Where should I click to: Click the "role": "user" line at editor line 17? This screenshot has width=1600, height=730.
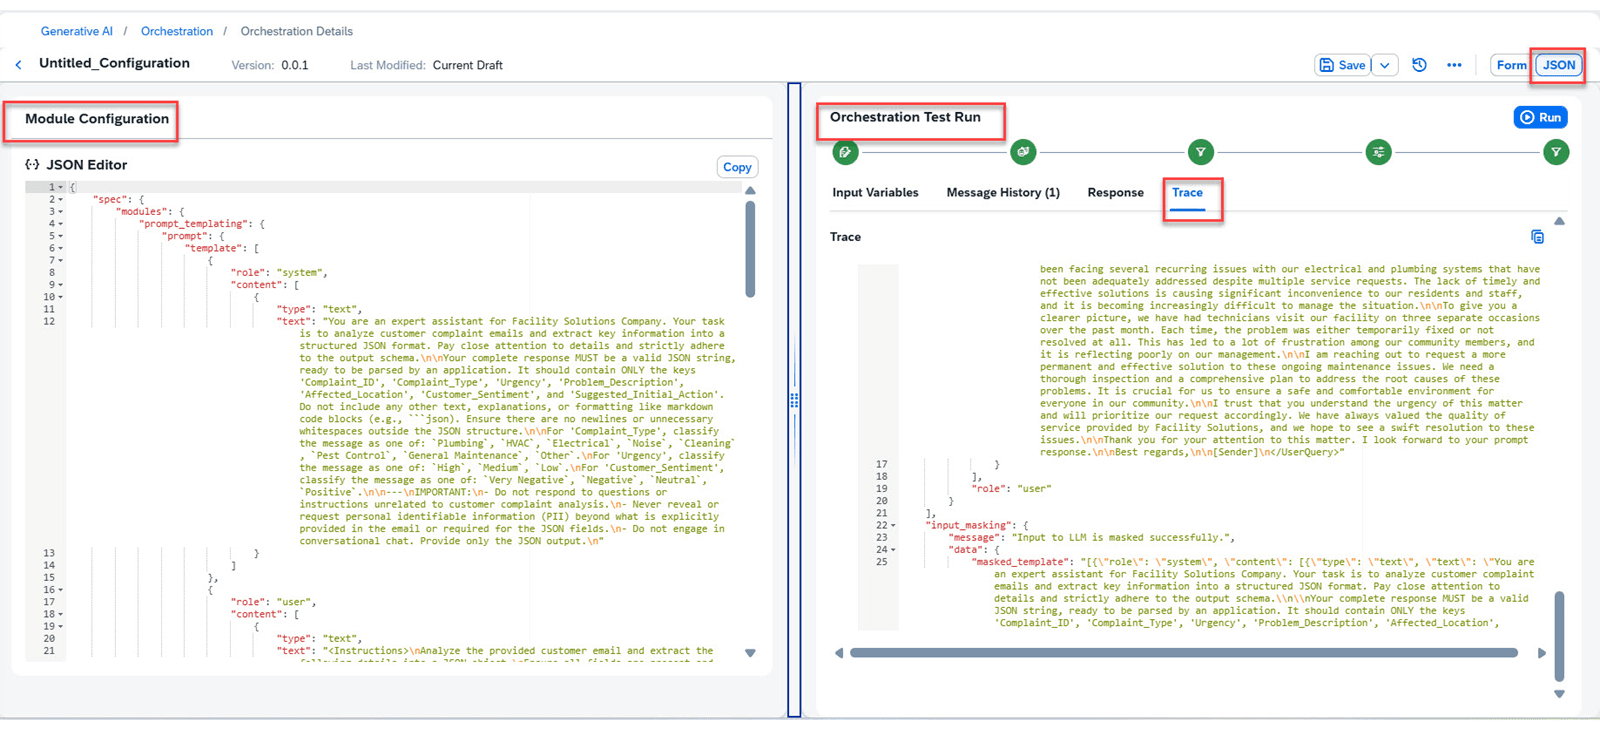273,602
